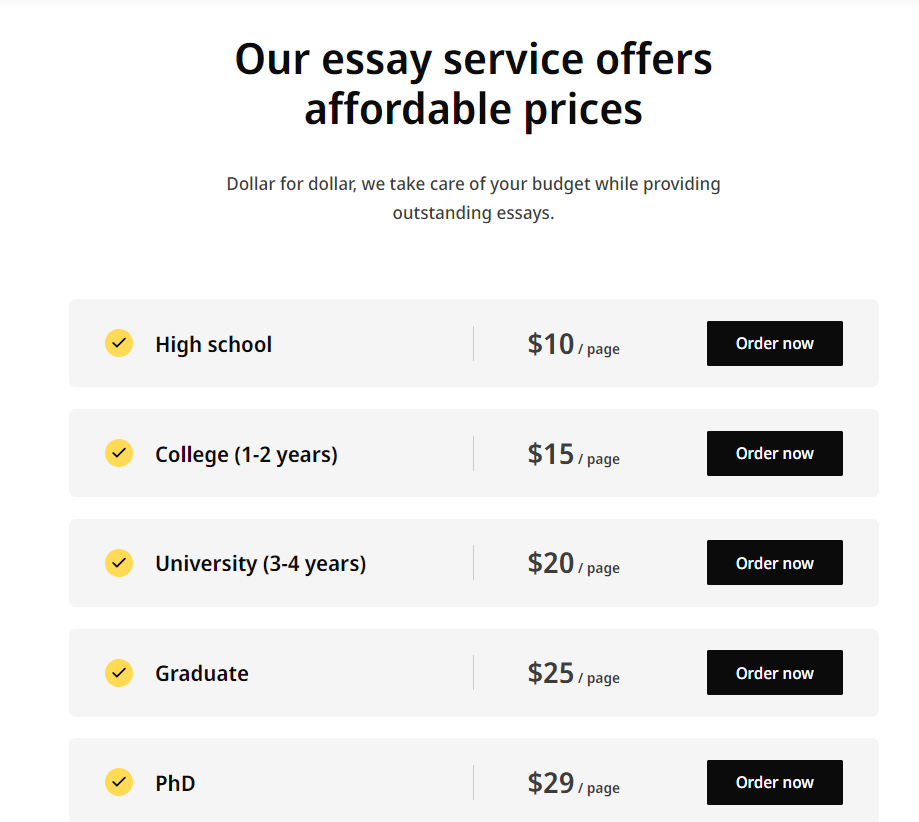This screenshot has height=822, width=919.
Task: Click Order now for College (1-2 years)
Action: tap(774, 453)
